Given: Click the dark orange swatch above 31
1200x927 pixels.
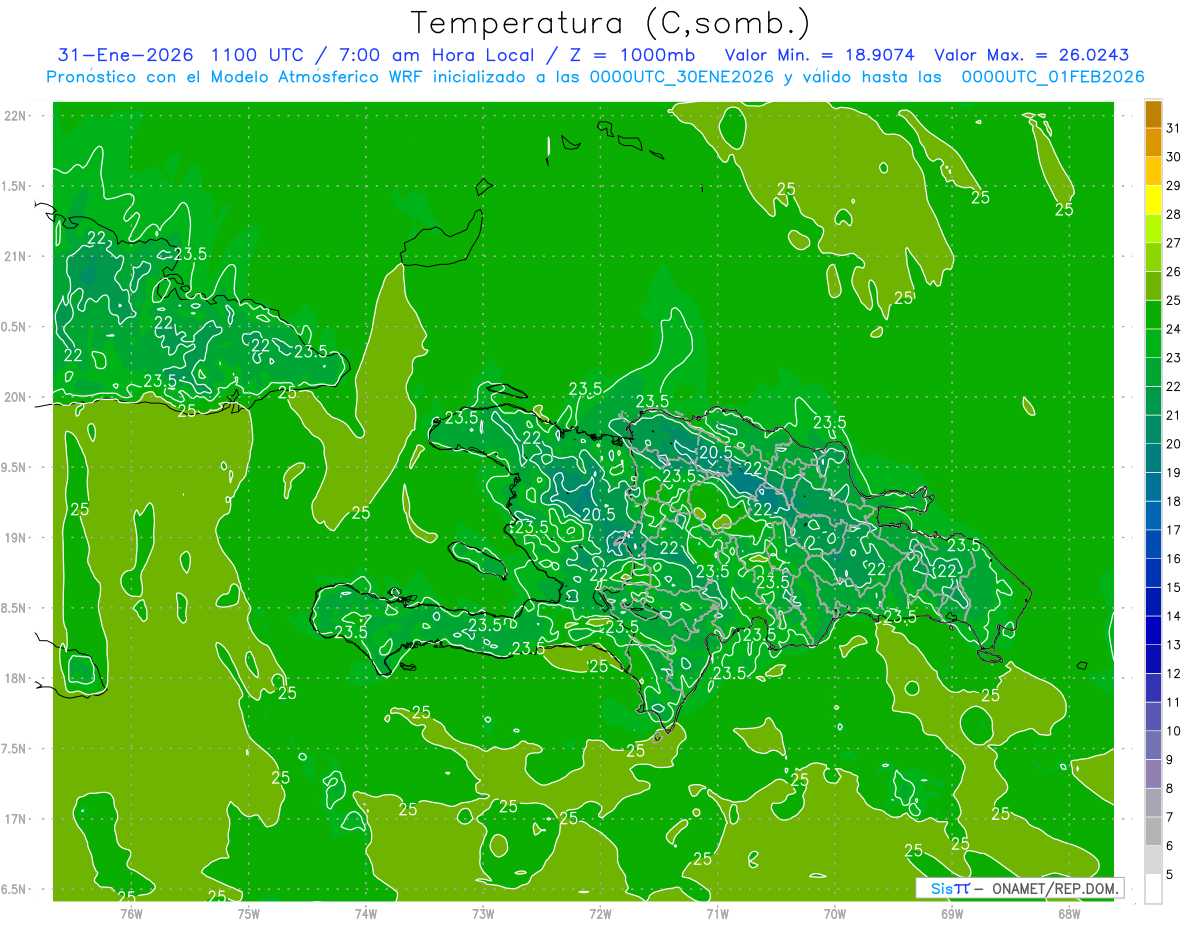Looking at the screenshot, I should tap(1153, 116).
